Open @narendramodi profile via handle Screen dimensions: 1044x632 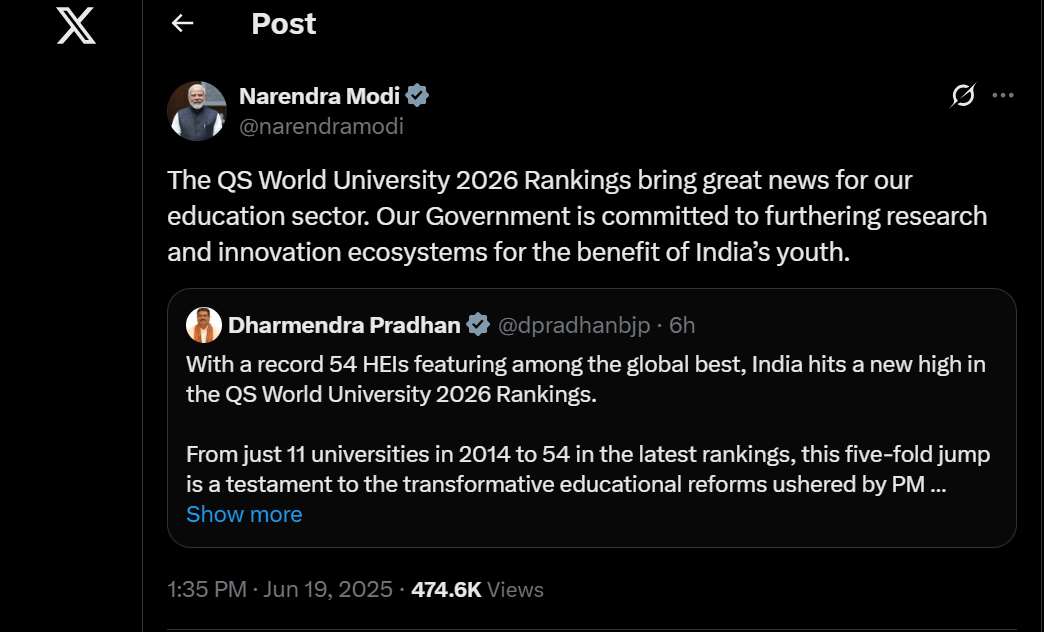coord(321,126)
